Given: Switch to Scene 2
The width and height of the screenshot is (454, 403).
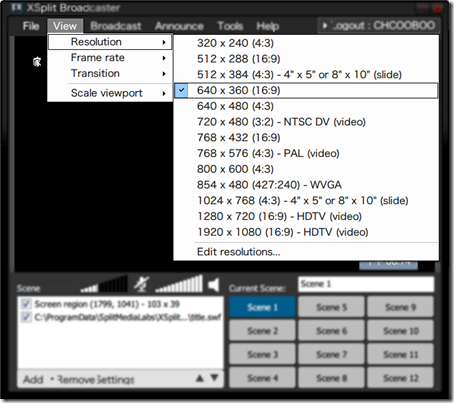Looking at the screenshot, I should [x=262, y=331].
